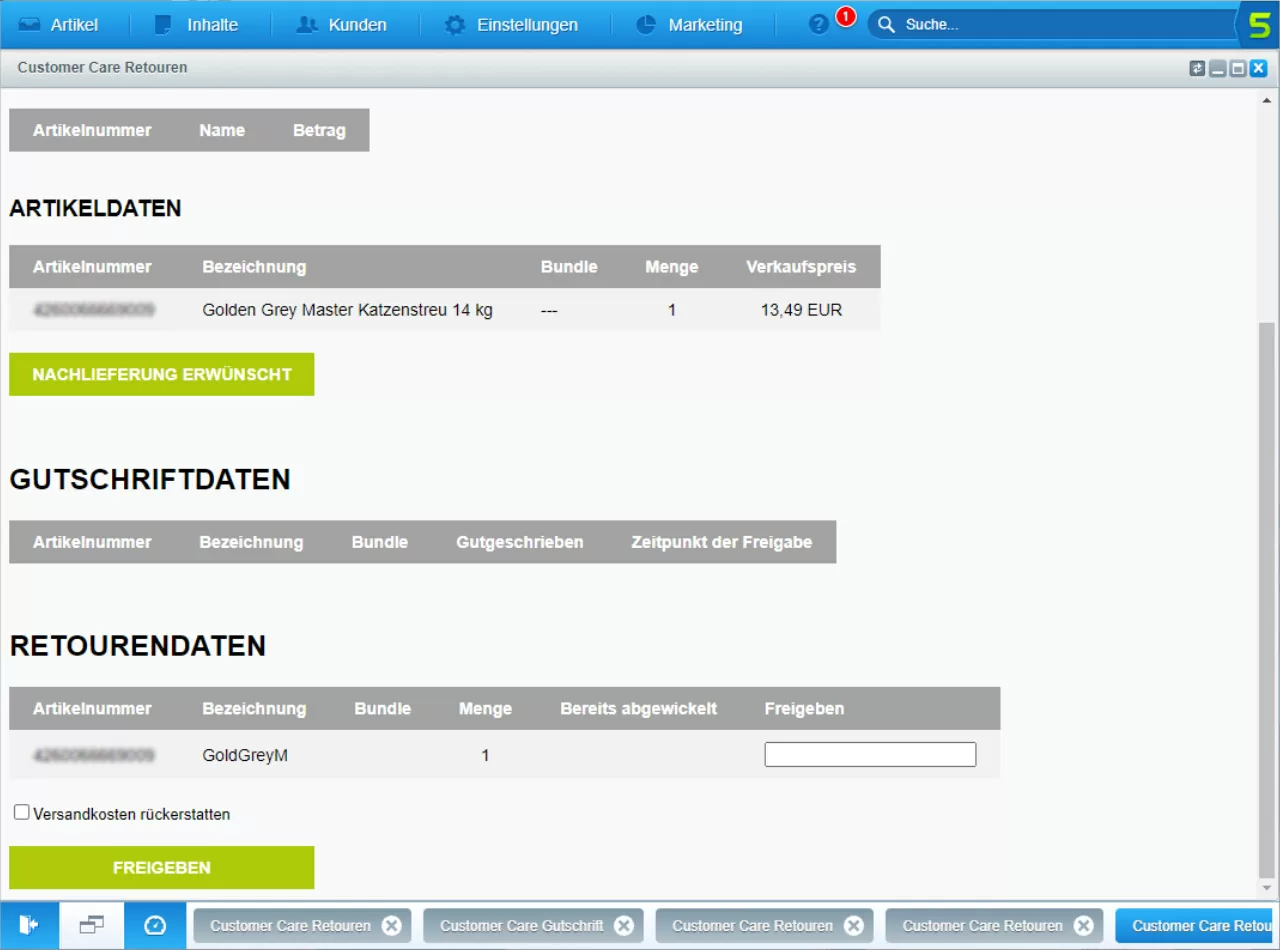Open the Einstellungen menu

click(x=512, y=25)
